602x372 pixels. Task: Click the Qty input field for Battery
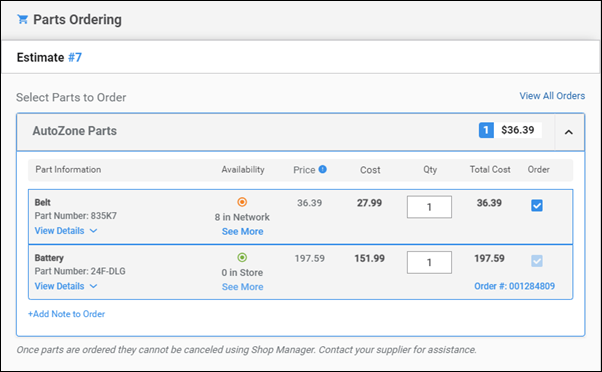click(x=429, y=263)
